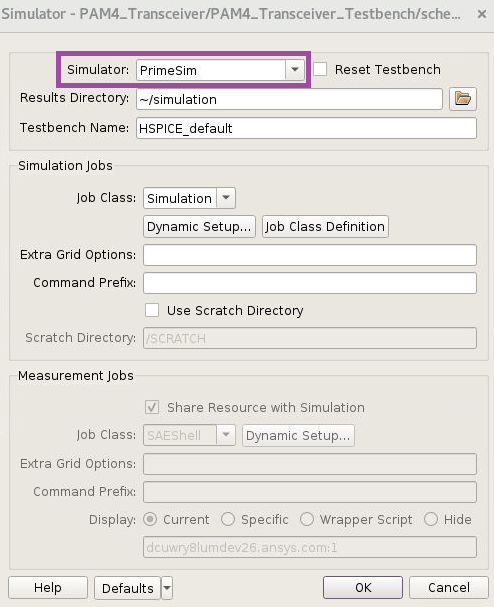Select the Hide display radio button
Viewport: 494px width, 607px height.
431,519
